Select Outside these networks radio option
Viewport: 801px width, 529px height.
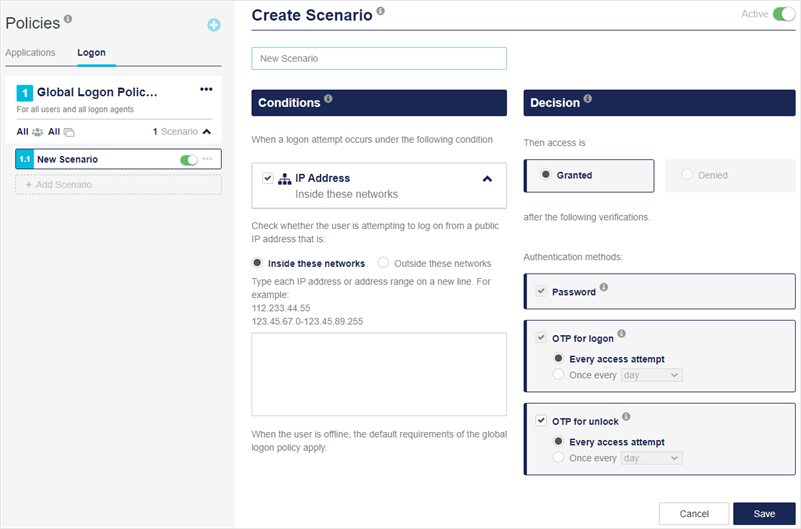tap(383, 263)
